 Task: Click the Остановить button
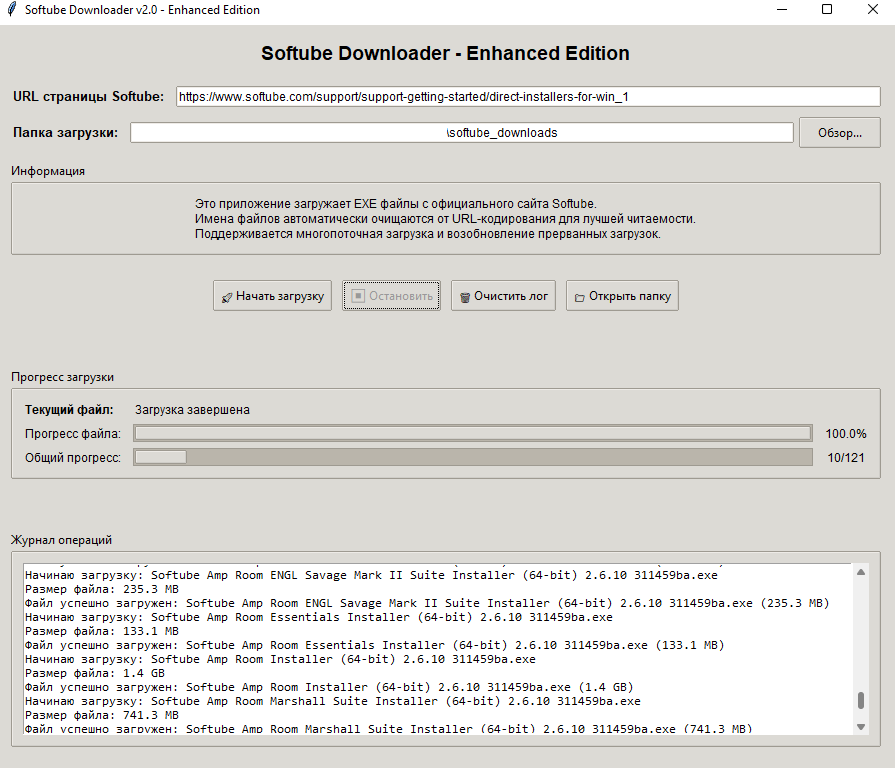tap(391, 296)
